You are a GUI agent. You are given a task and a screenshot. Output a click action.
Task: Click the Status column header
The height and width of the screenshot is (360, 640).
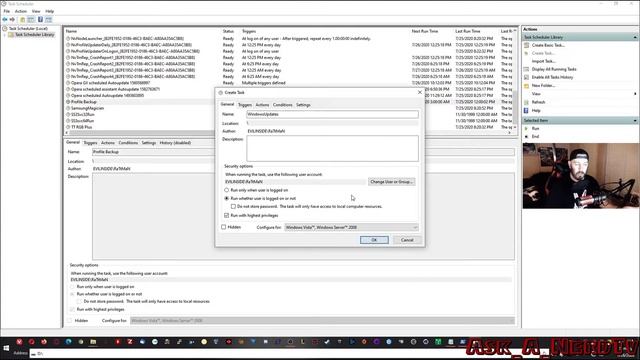(x=228, y=31)
